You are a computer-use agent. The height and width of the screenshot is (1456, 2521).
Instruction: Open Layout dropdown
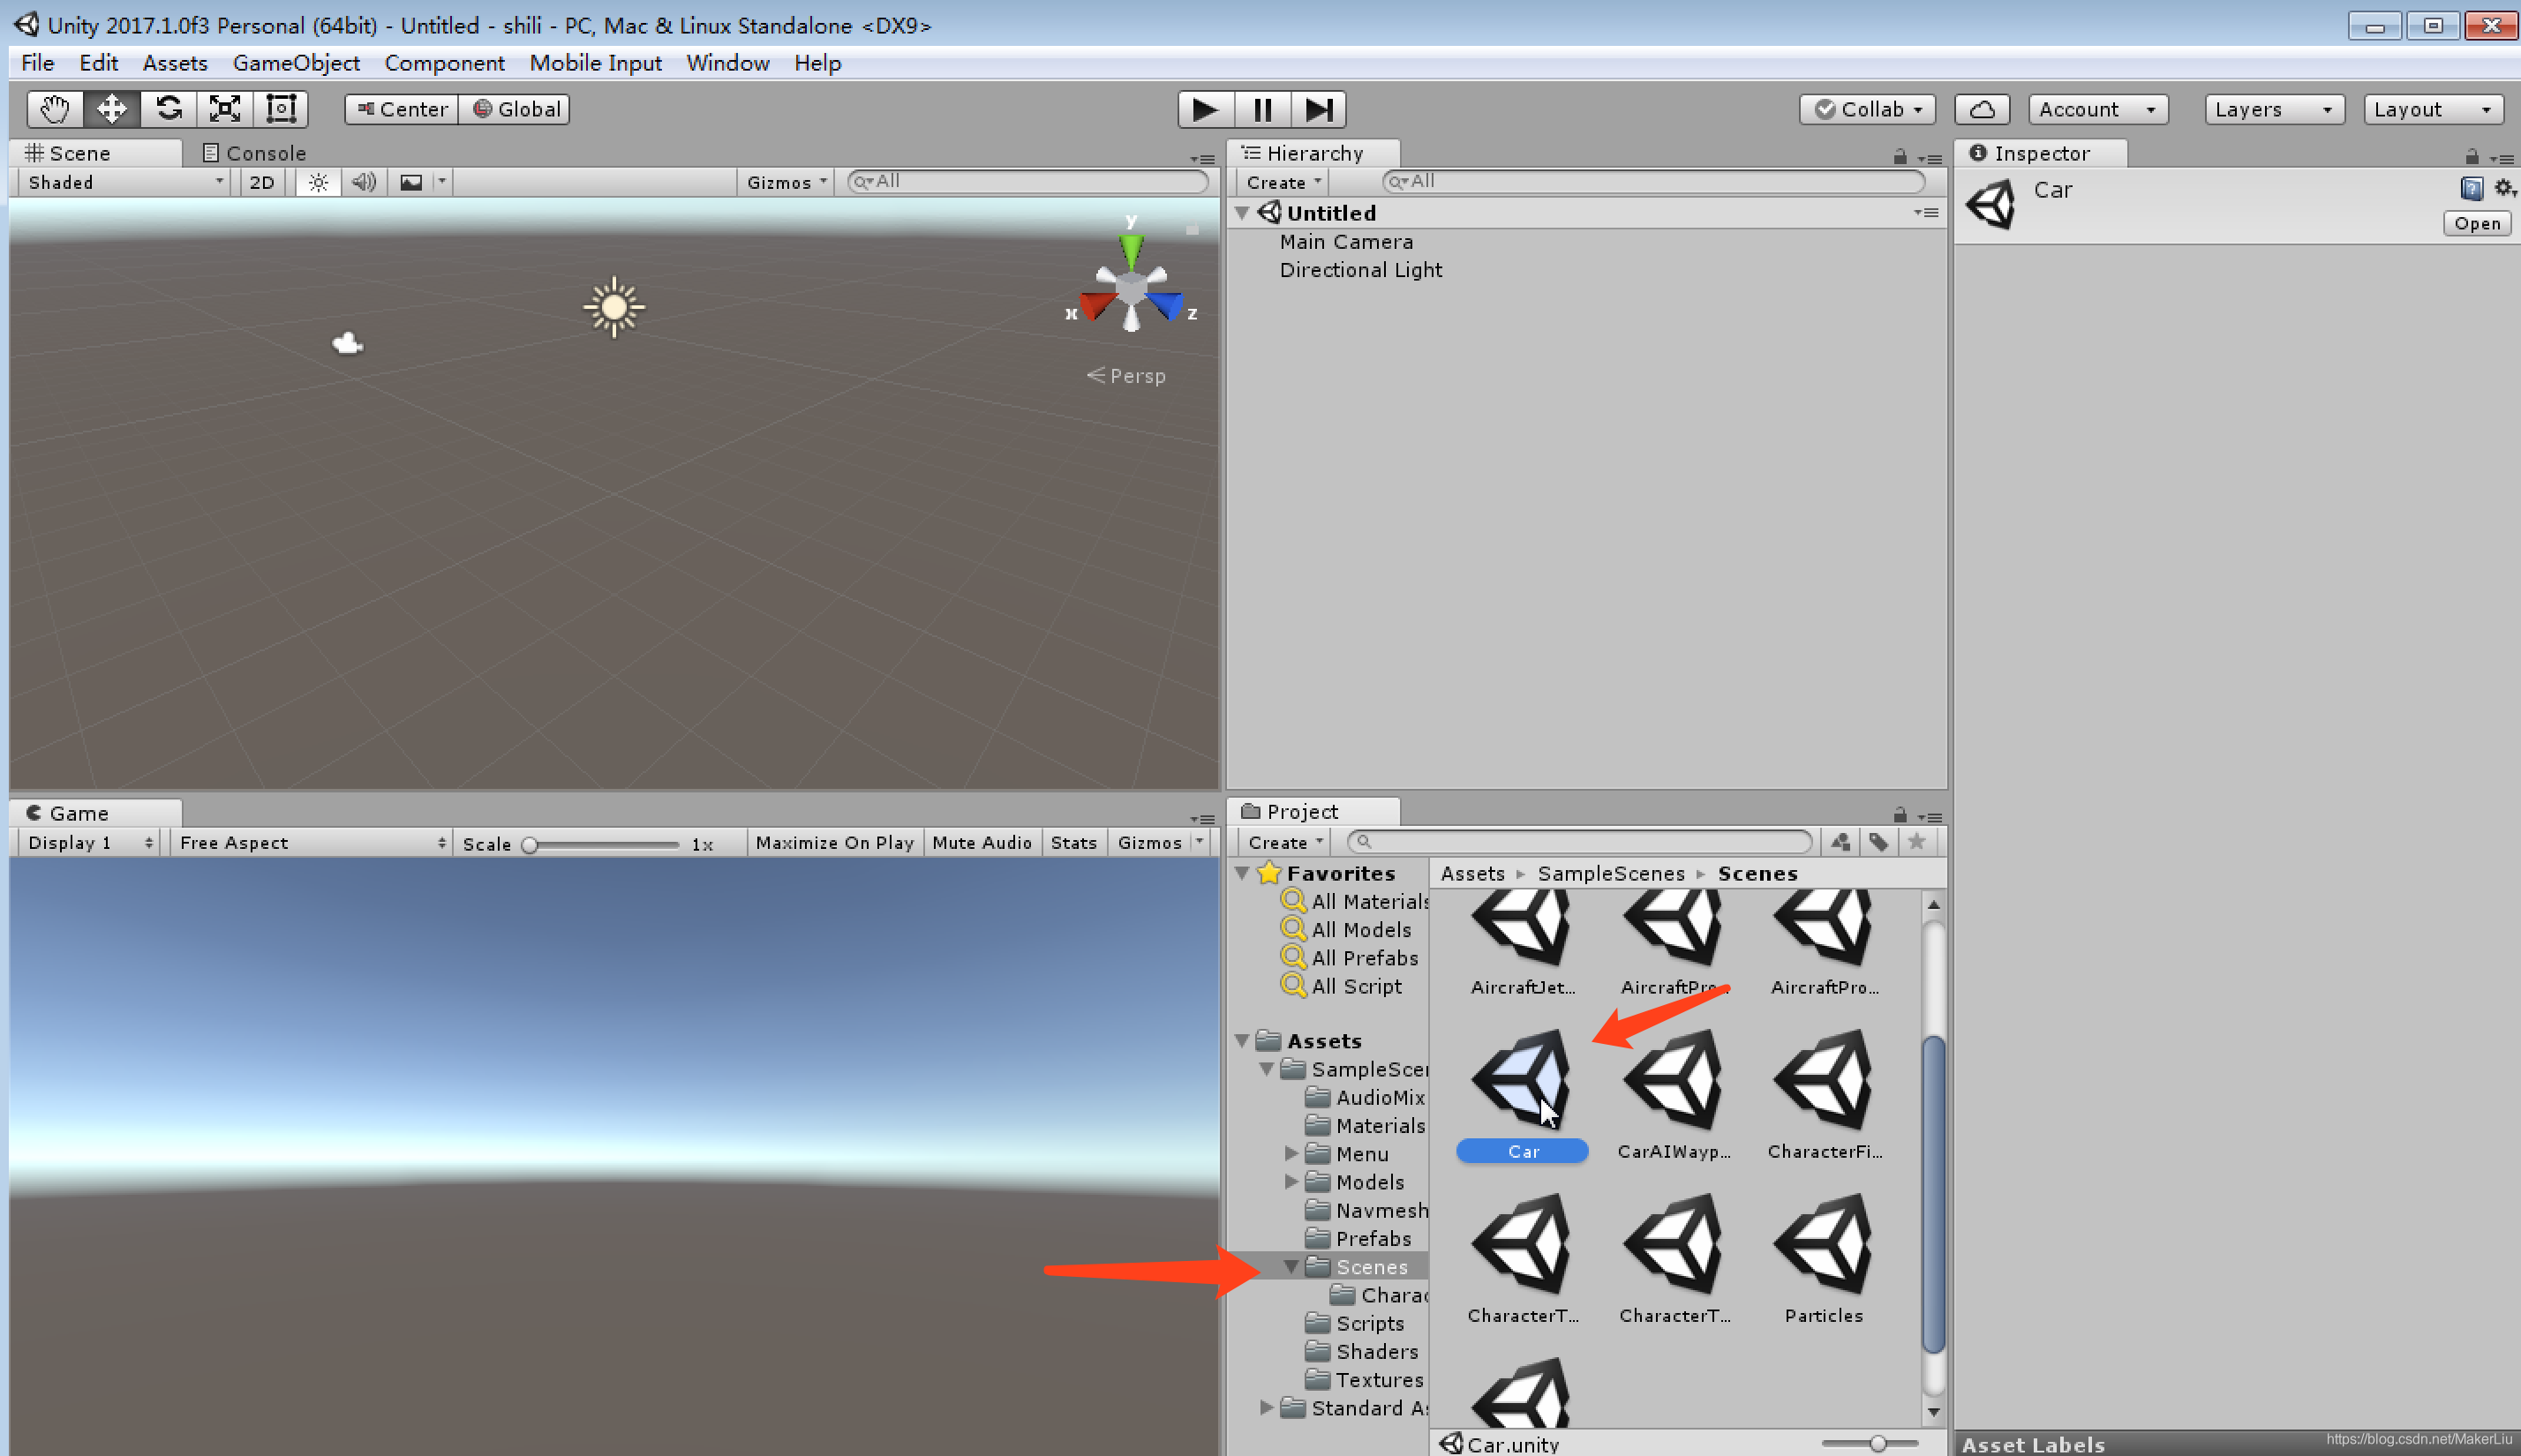click(2433, 109)
